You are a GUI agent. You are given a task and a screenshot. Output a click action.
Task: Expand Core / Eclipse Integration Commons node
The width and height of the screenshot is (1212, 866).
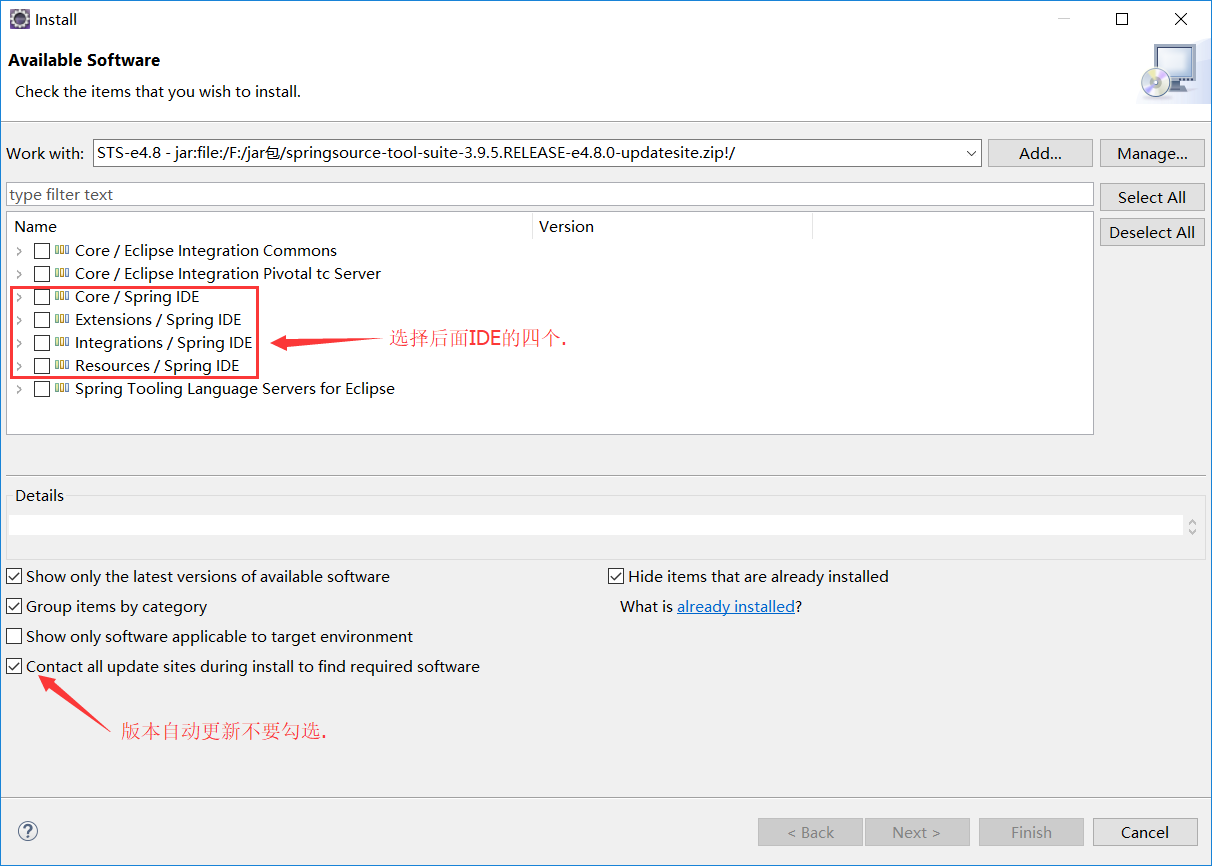click(x=19, y=251)
